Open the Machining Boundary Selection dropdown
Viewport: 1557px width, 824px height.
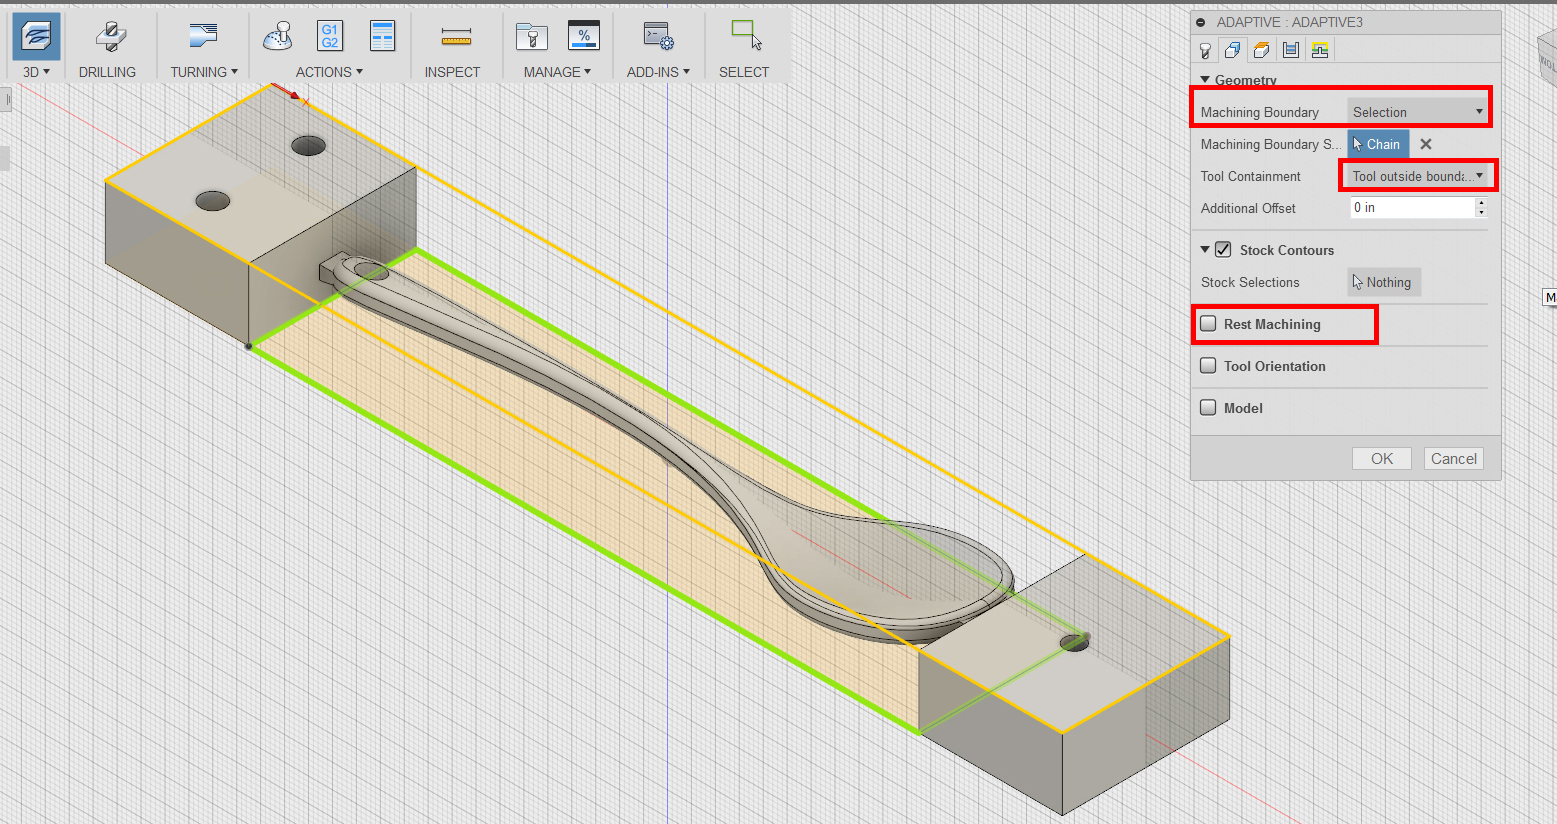(1417, 112)
